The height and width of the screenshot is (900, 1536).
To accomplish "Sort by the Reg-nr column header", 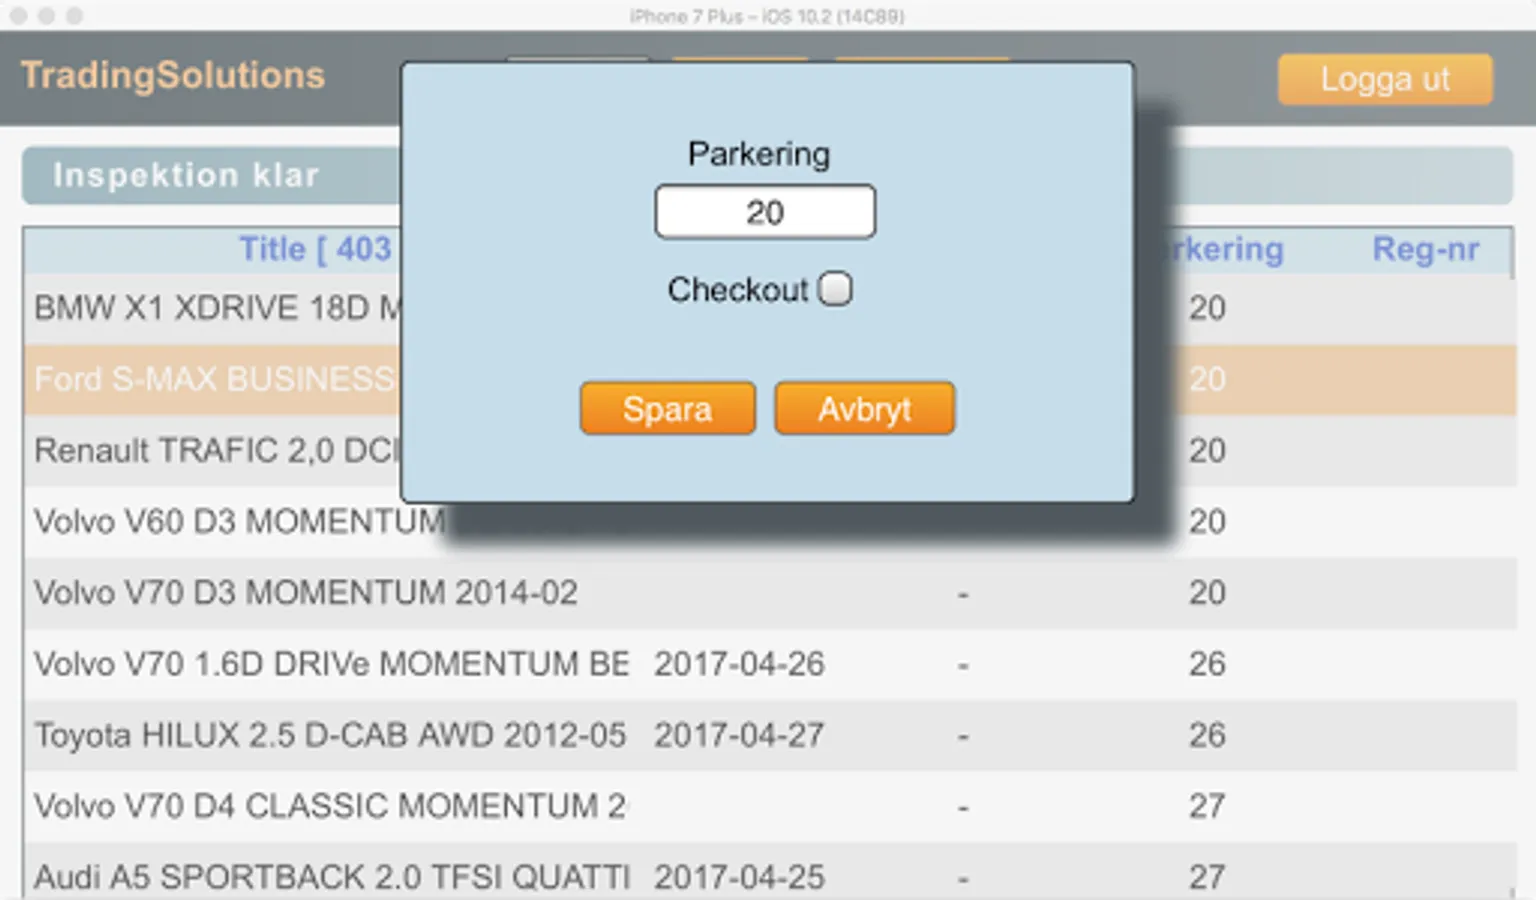I will tap(1425, 249).
